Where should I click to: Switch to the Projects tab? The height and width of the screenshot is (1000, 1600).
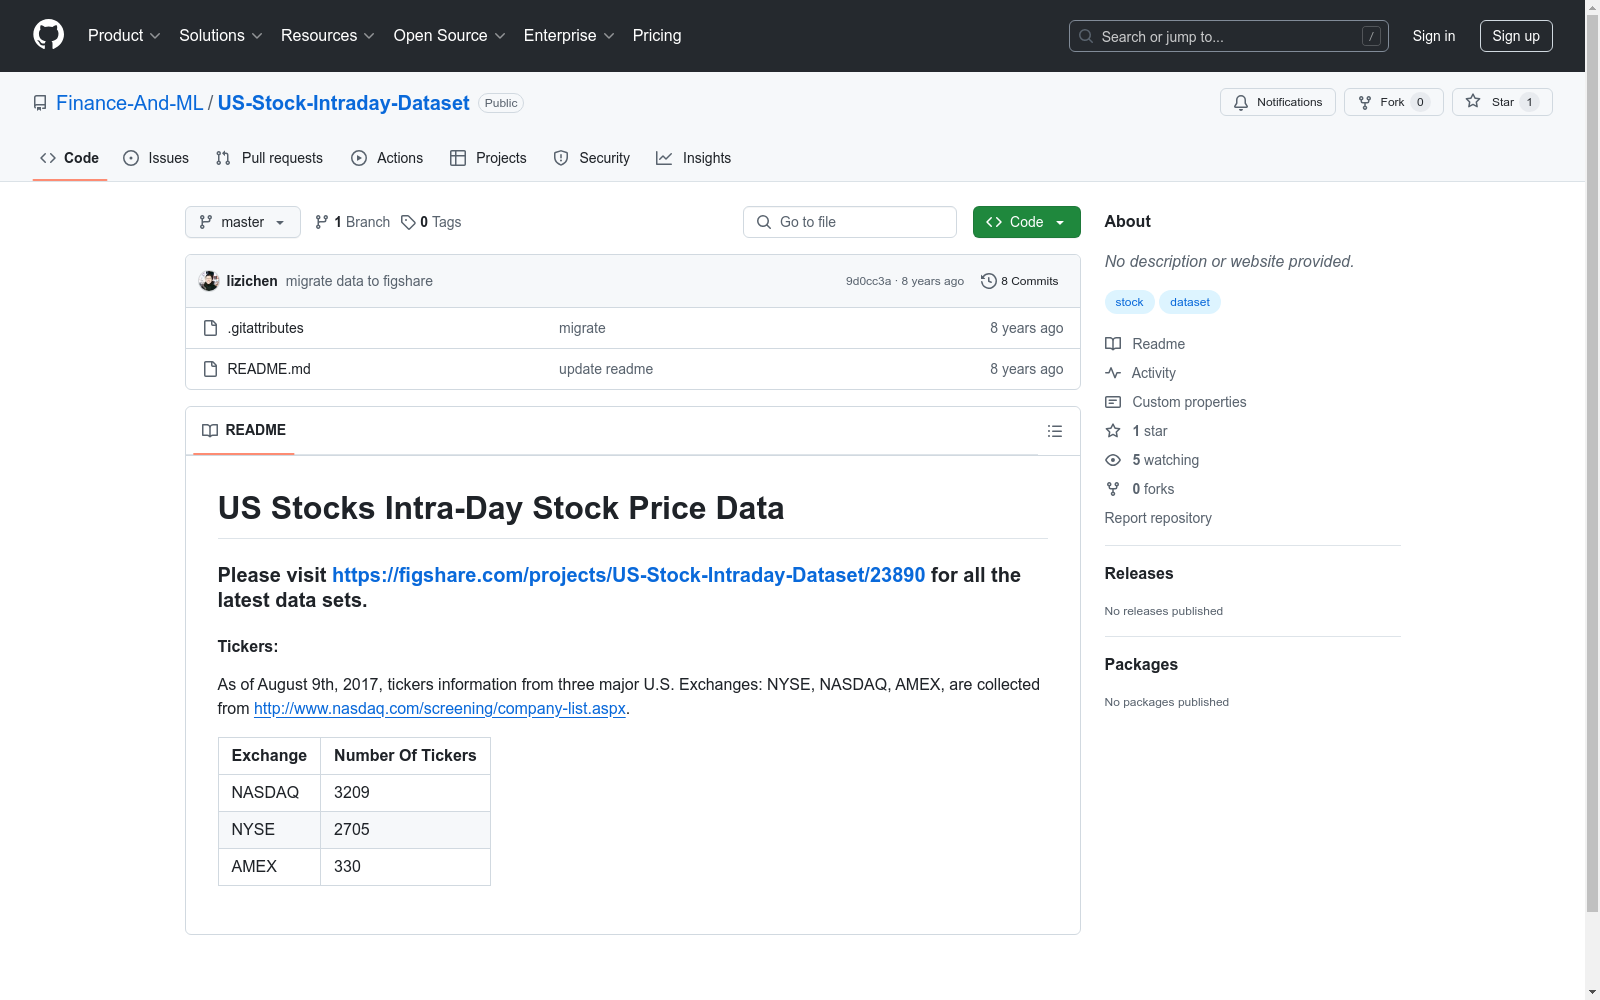pos(488,158)
